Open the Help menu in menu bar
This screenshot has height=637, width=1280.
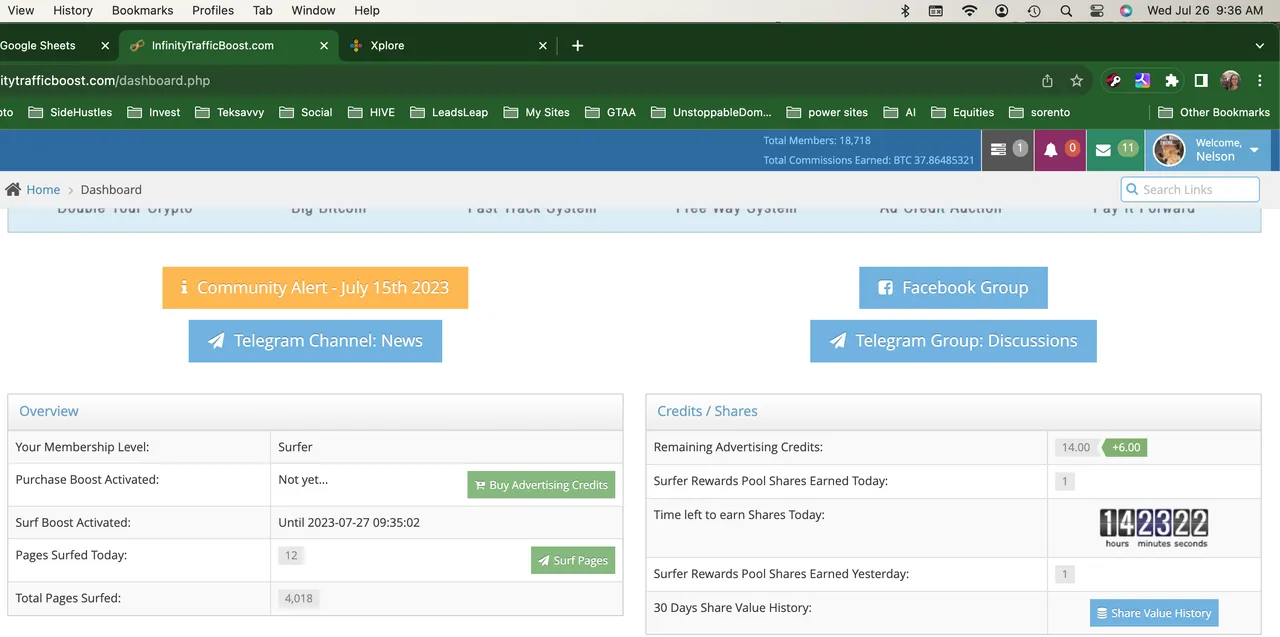click(367, 10)
